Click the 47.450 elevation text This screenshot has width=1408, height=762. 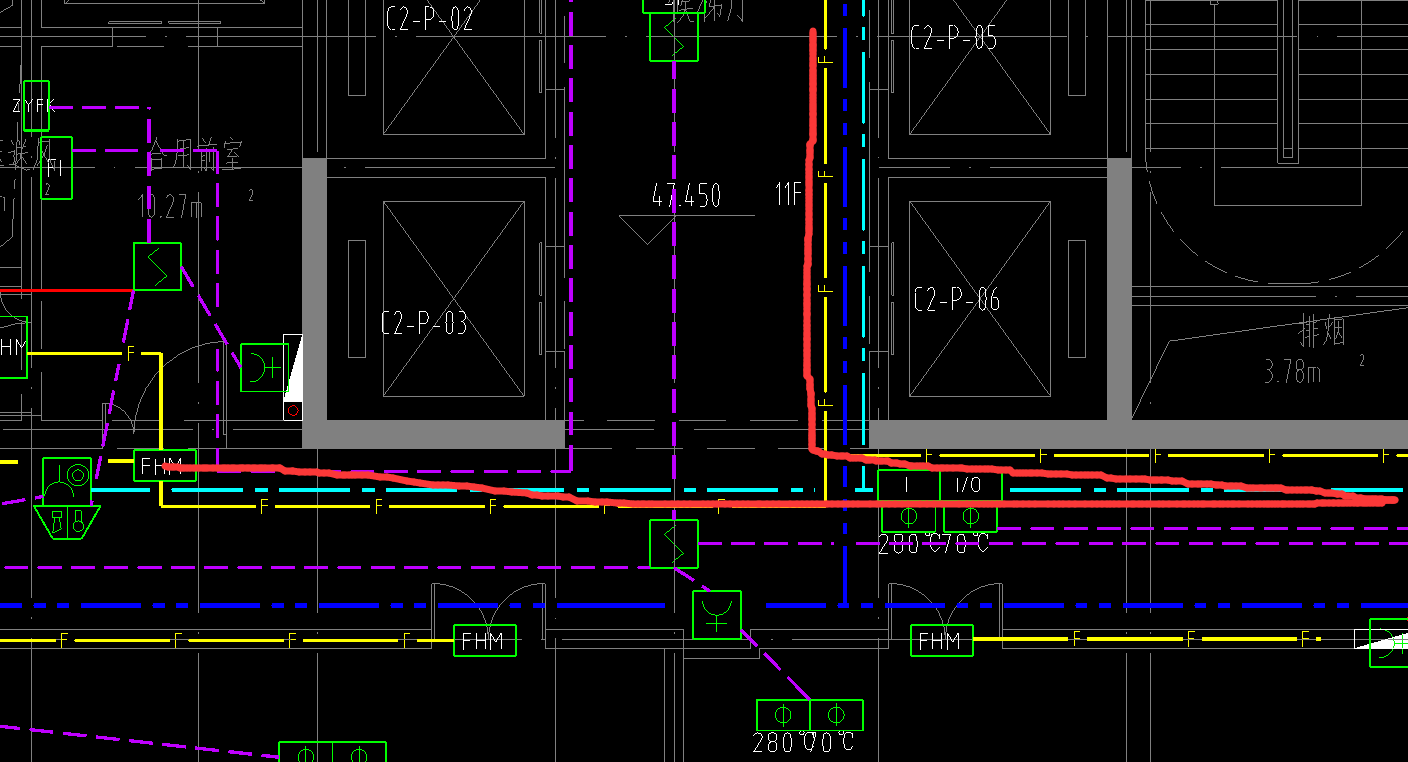pyautogui.click(x=686, y=195)
